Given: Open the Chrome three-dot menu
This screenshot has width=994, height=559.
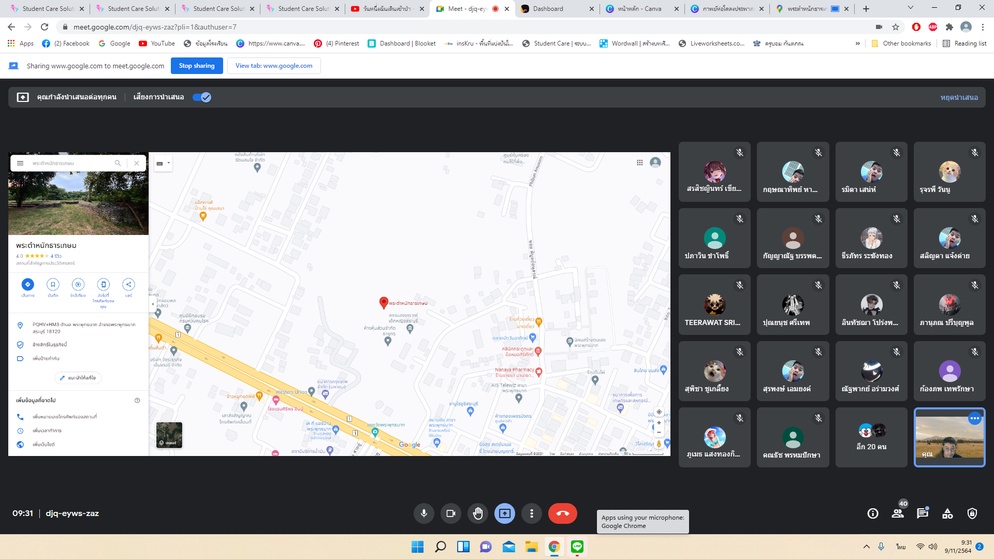Looking at the screenshot, I should 983,27.
